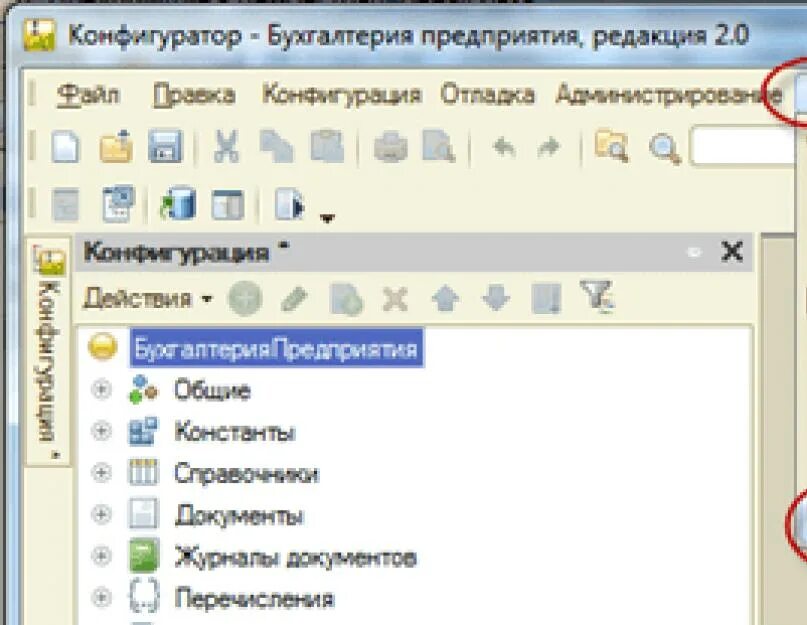
Task: Click the small pin button in Конфигурация panel header
Action: pyautogui.click(x=694, y=252)
